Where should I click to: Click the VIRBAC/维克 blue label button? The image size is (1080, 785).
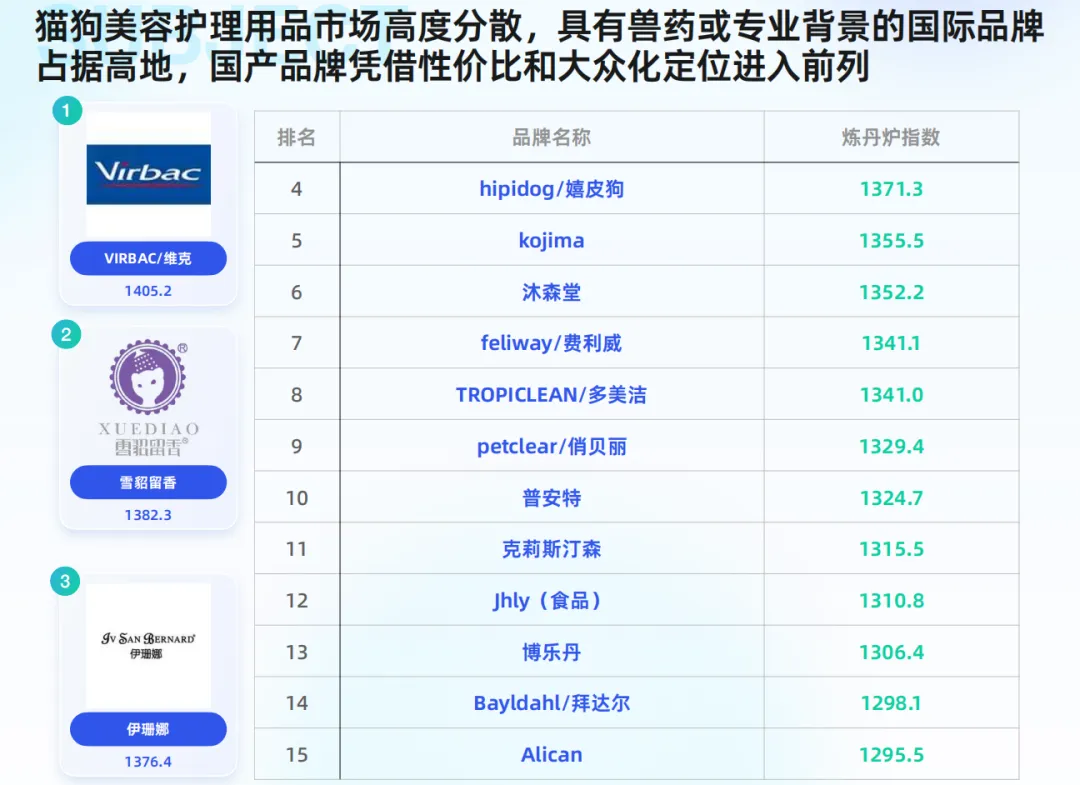pos(148,258)
